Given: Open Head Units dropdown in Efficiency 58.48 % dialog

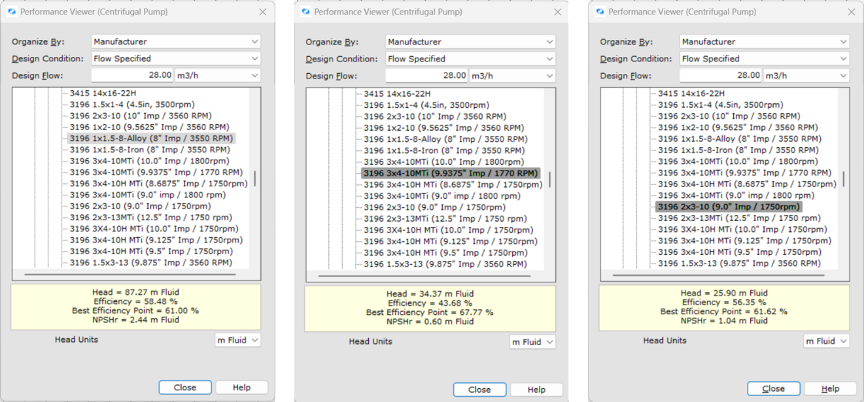Looking at the screenshot, I should click(x=238, y=341).
